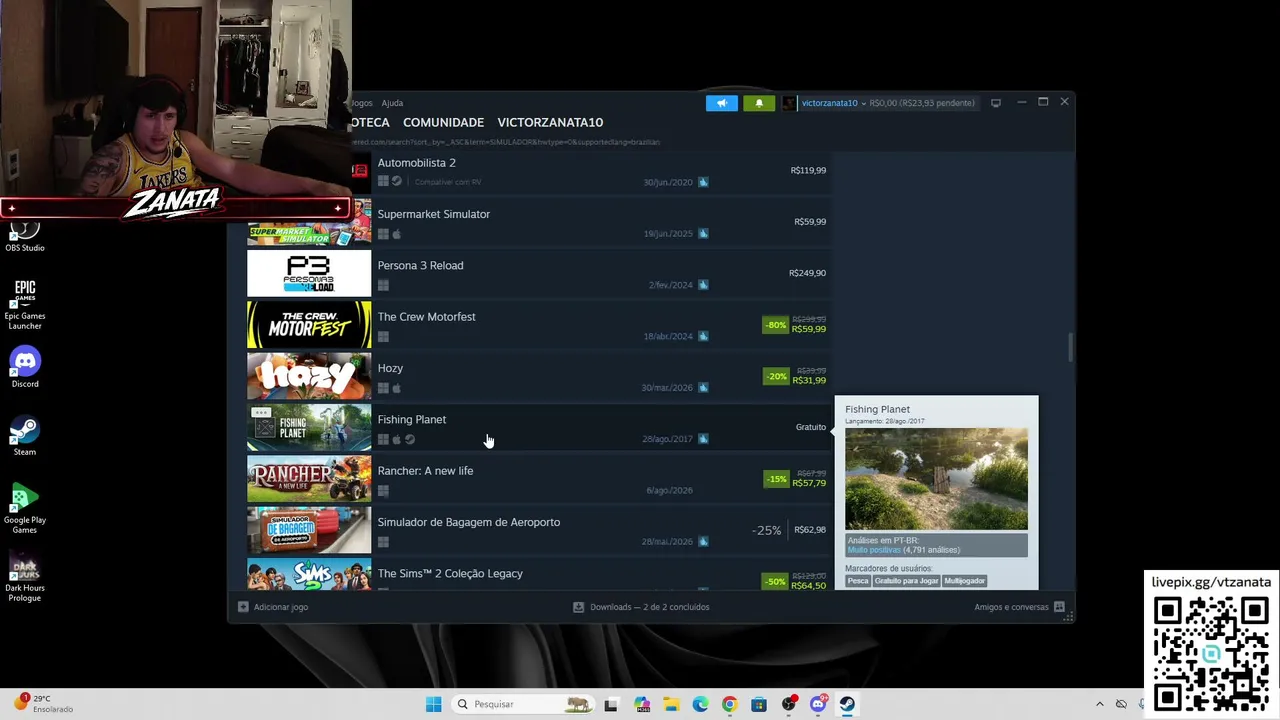Open File Explorer from the taskbar
Image resolution: width=1280 pixels, height=720 pixels.
[x=671, y=704]
